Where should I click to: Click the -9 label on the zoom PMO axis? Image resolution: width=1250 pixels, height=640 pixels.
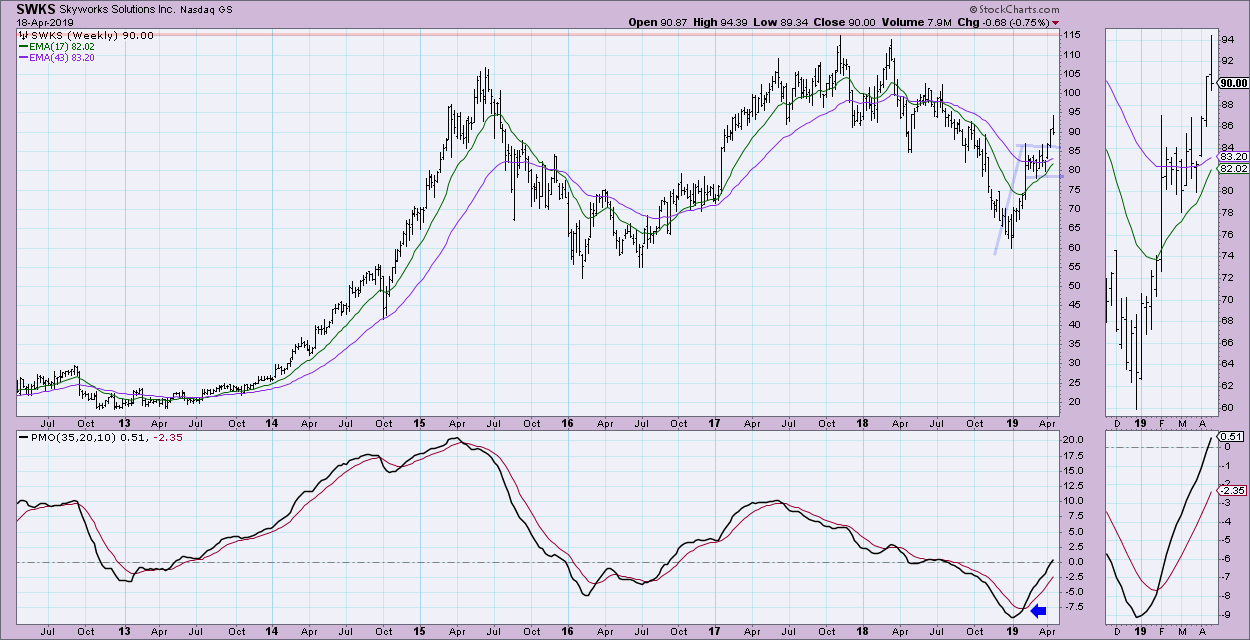[x=1228, y=617]
